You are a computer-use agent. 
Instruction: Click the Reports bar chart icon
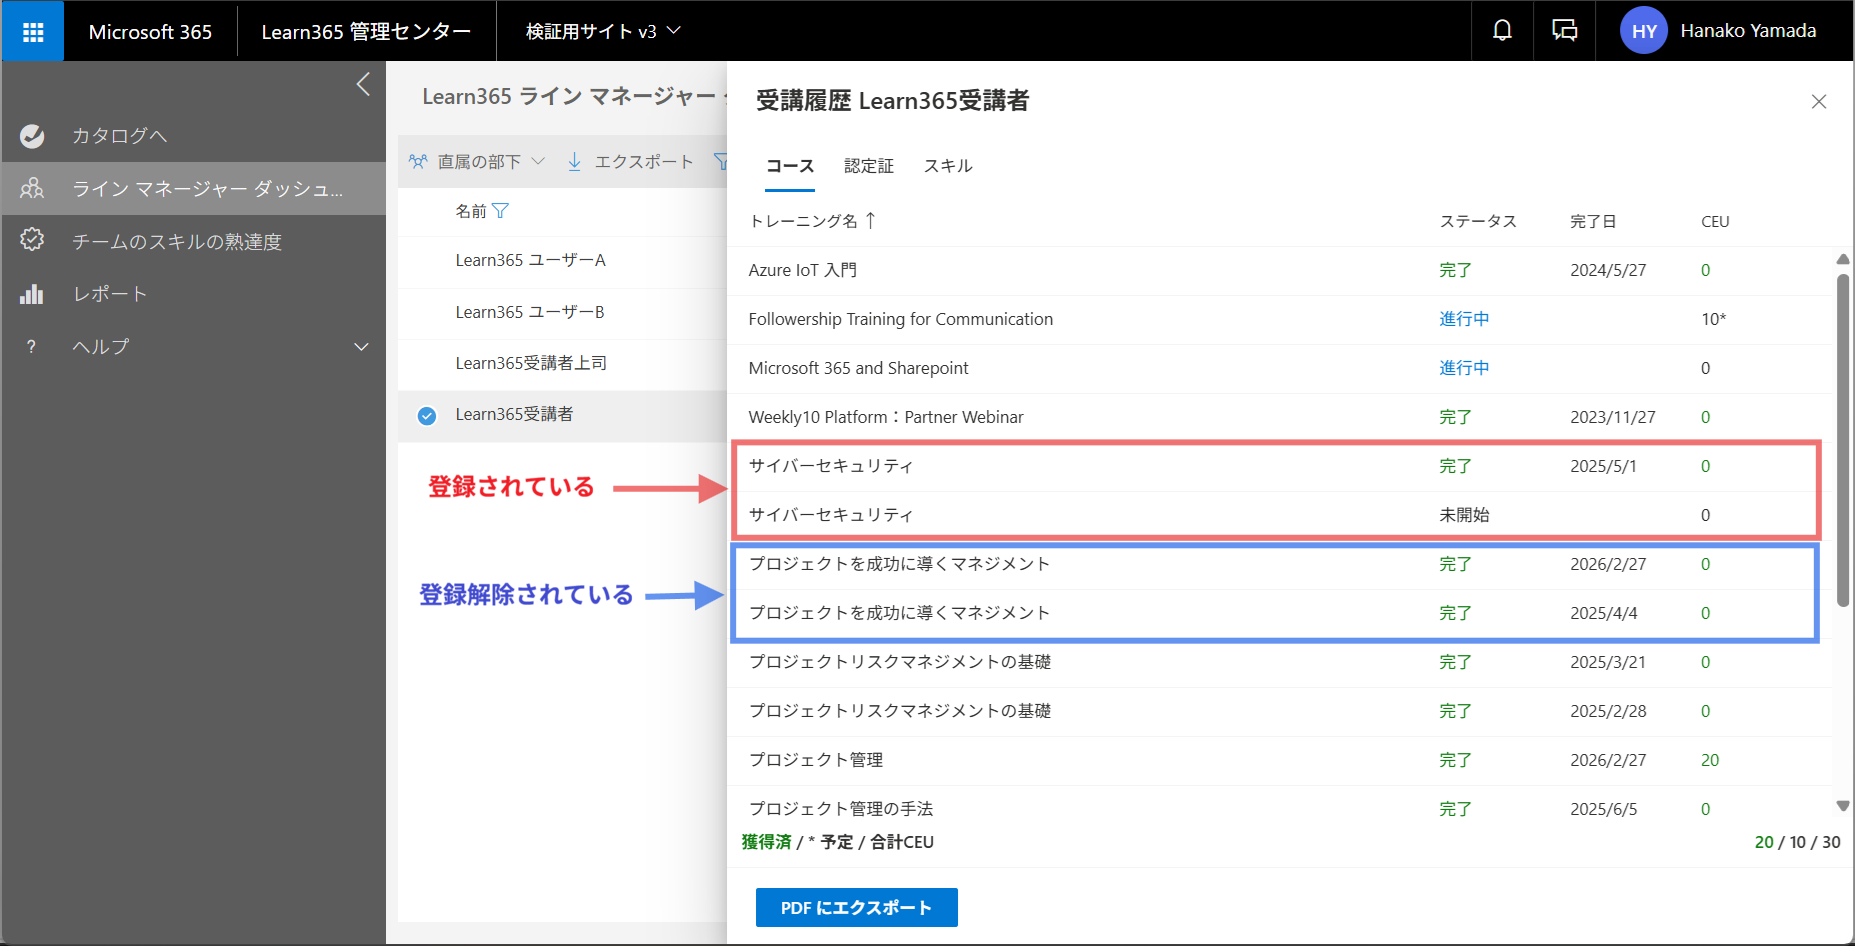pyautogui.click(x=32, y=294)
